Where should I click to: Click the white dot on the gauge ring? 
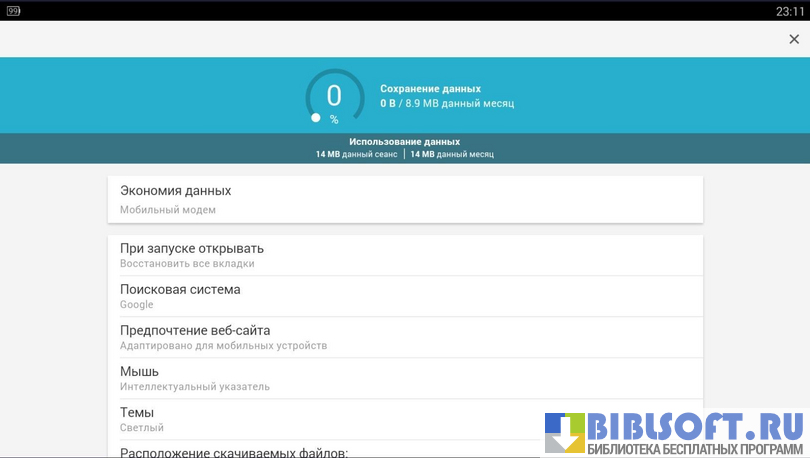(316, 118)
